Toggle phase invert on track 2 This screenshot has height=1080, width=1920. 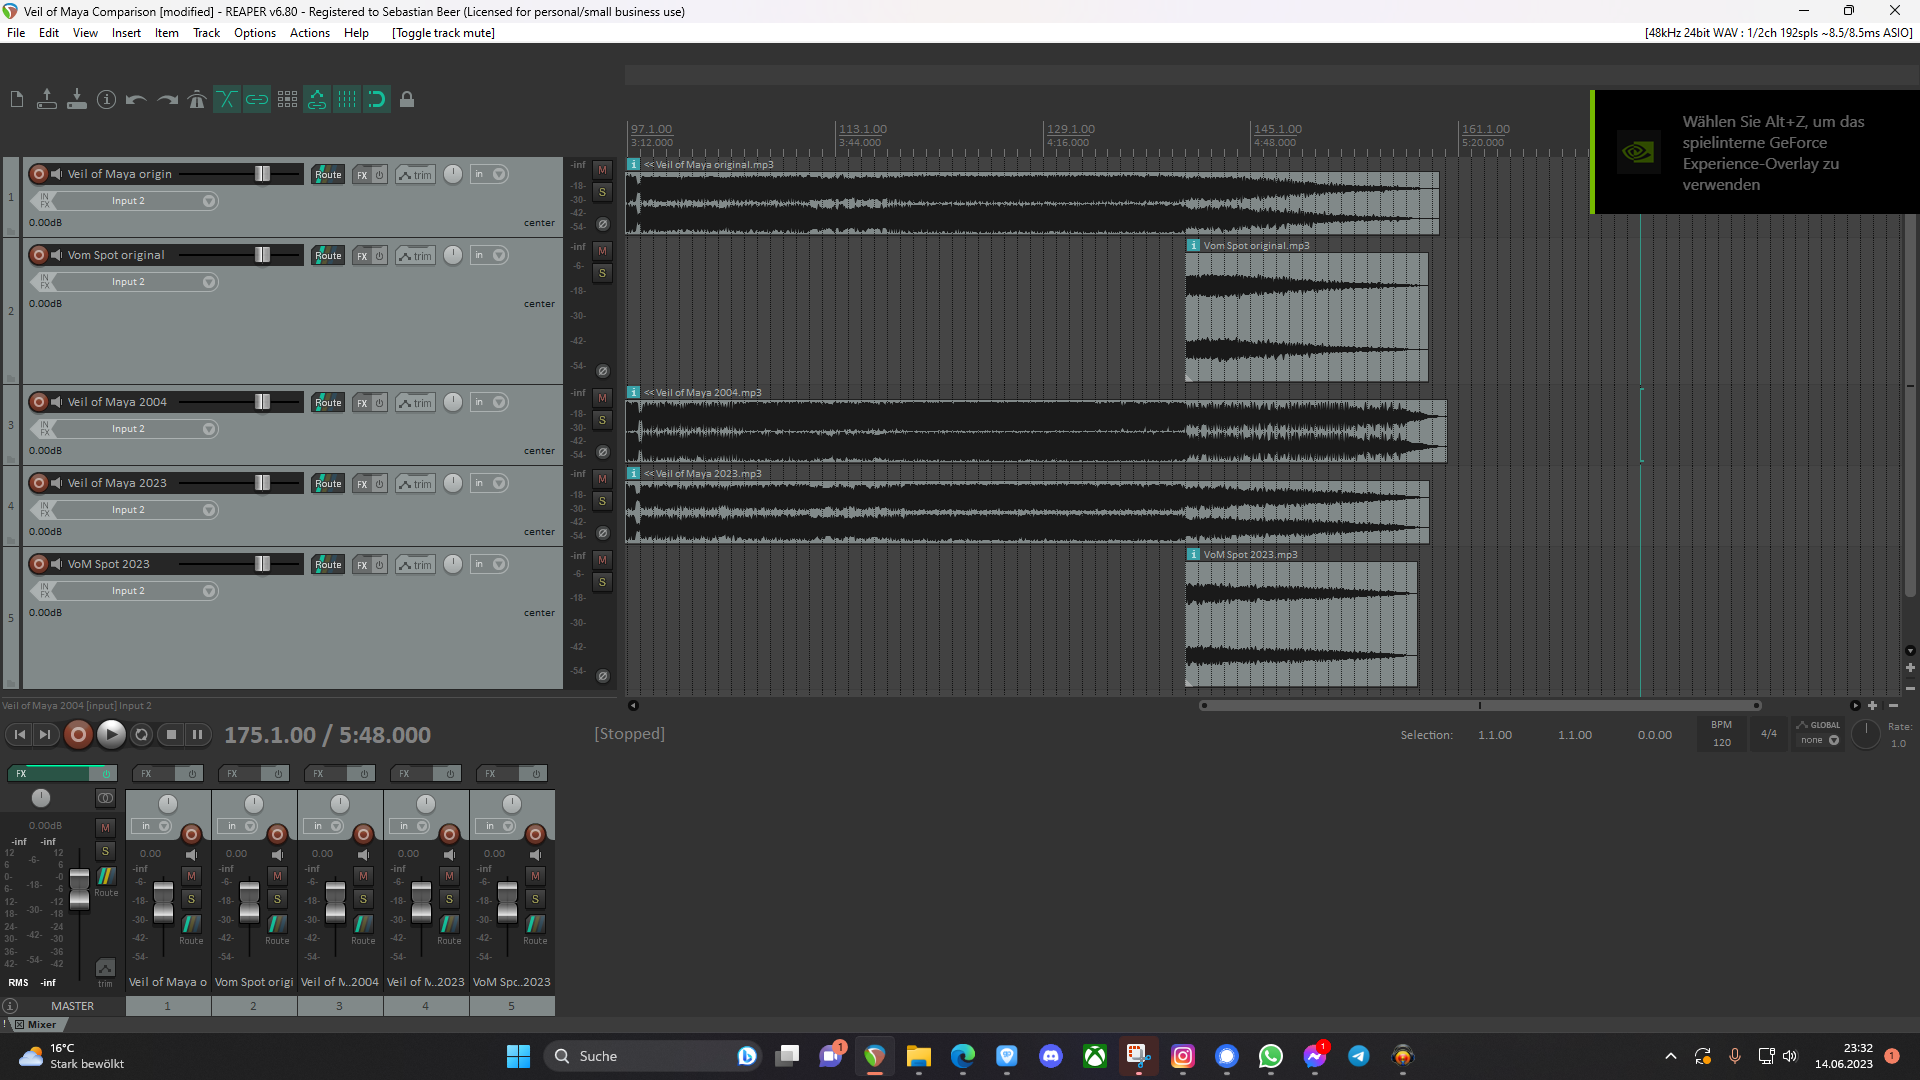coord(603,371)
